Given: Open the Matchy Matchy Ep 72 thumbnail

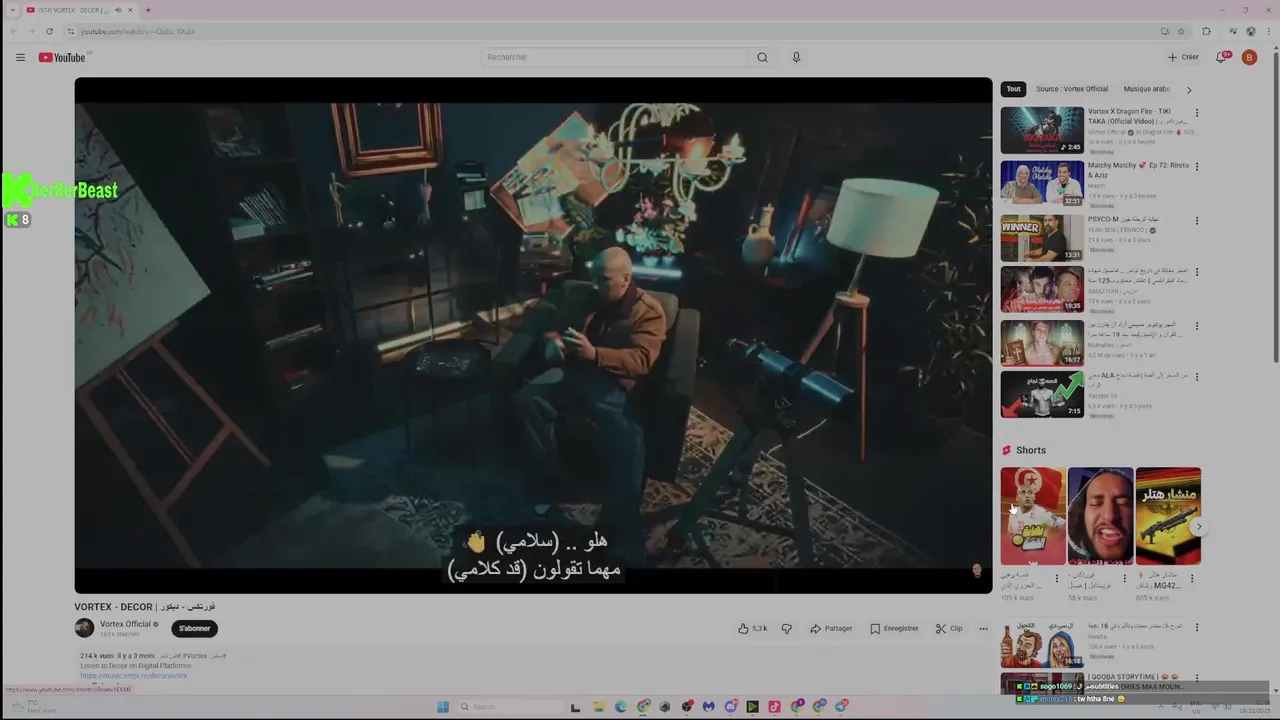Looking at the screenshot, I should pyautogui.click(x=1042, y=184).
